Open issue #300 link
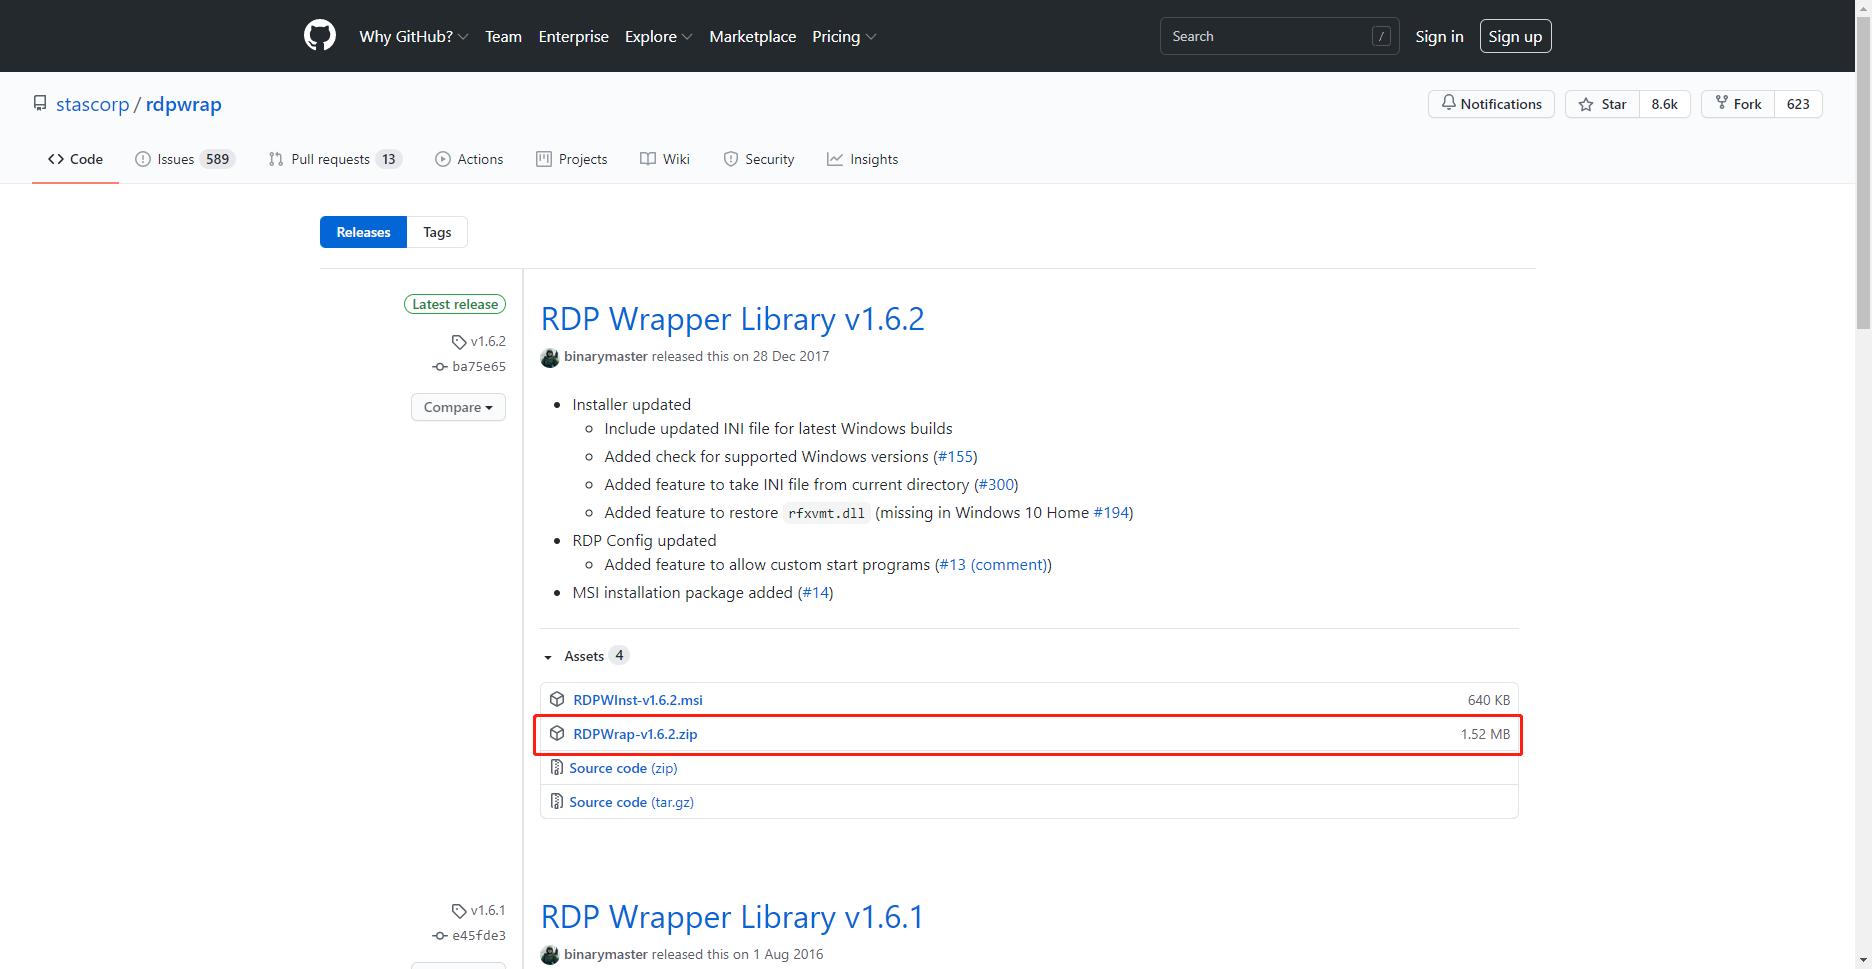 996,484
